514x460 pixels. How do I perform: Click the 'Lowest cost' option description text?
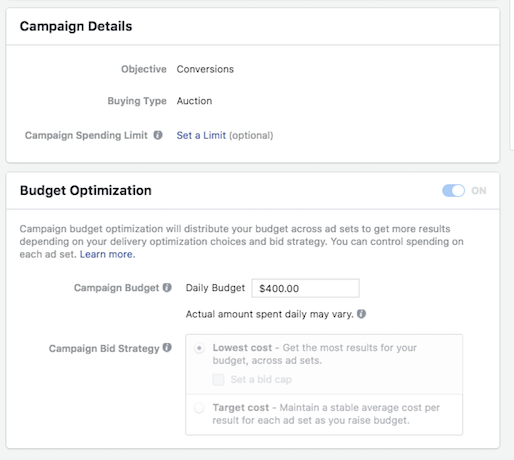pyautogui.click(x=315, y=354)
